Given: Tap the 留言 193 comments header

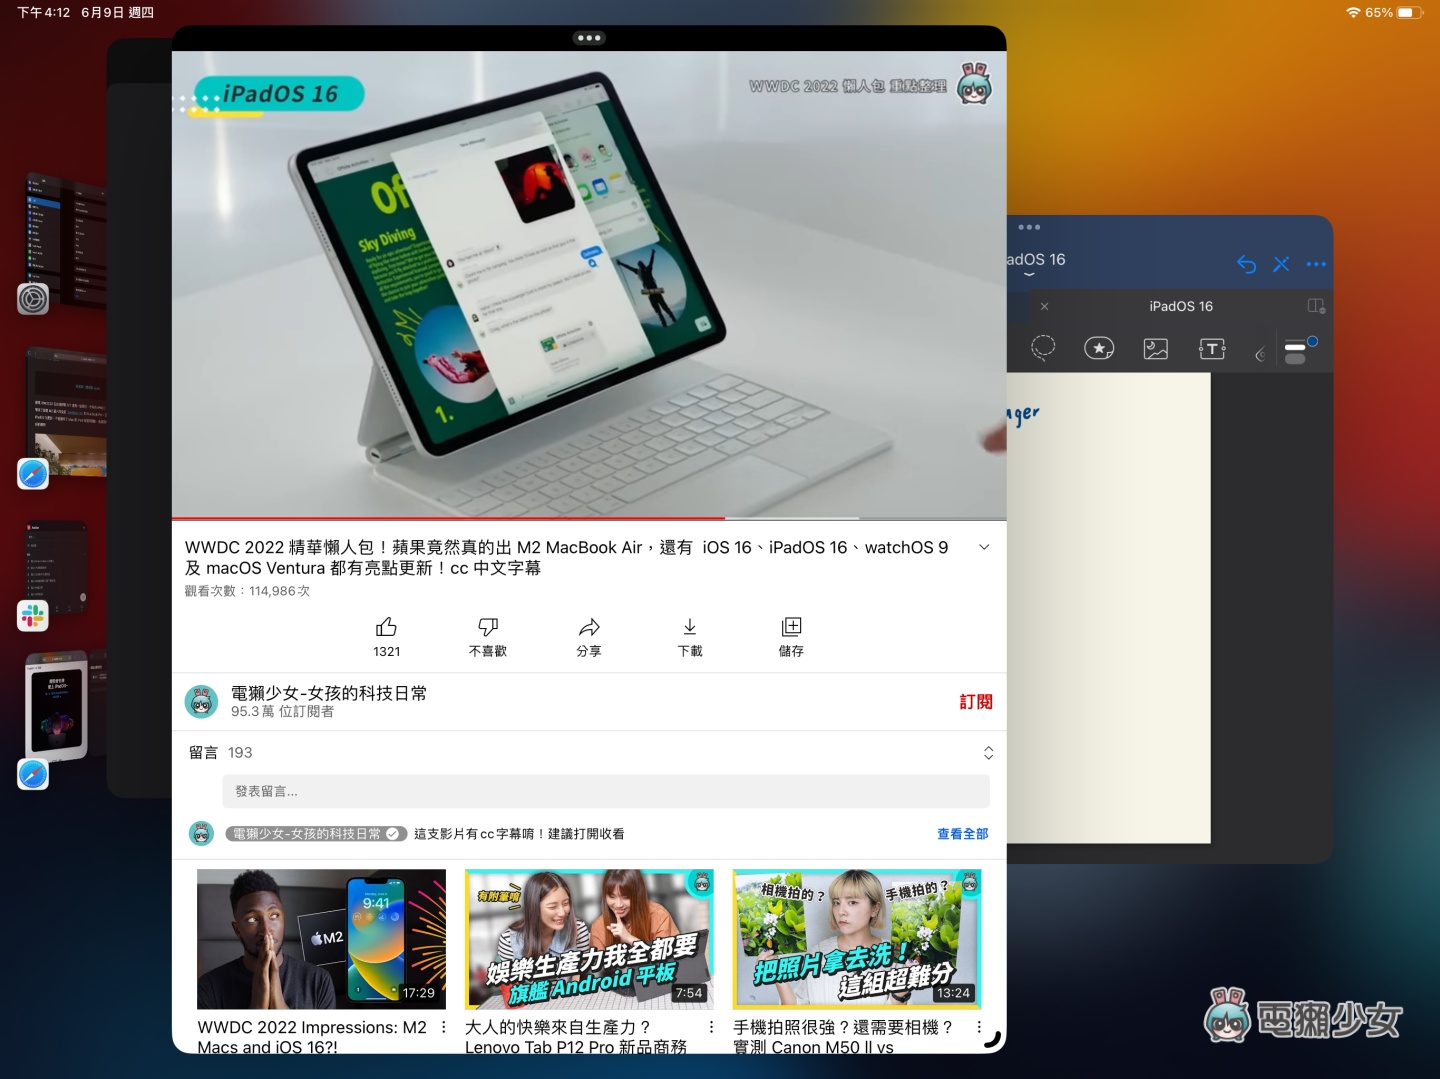Looking at the screenshot, I should 221,753.
